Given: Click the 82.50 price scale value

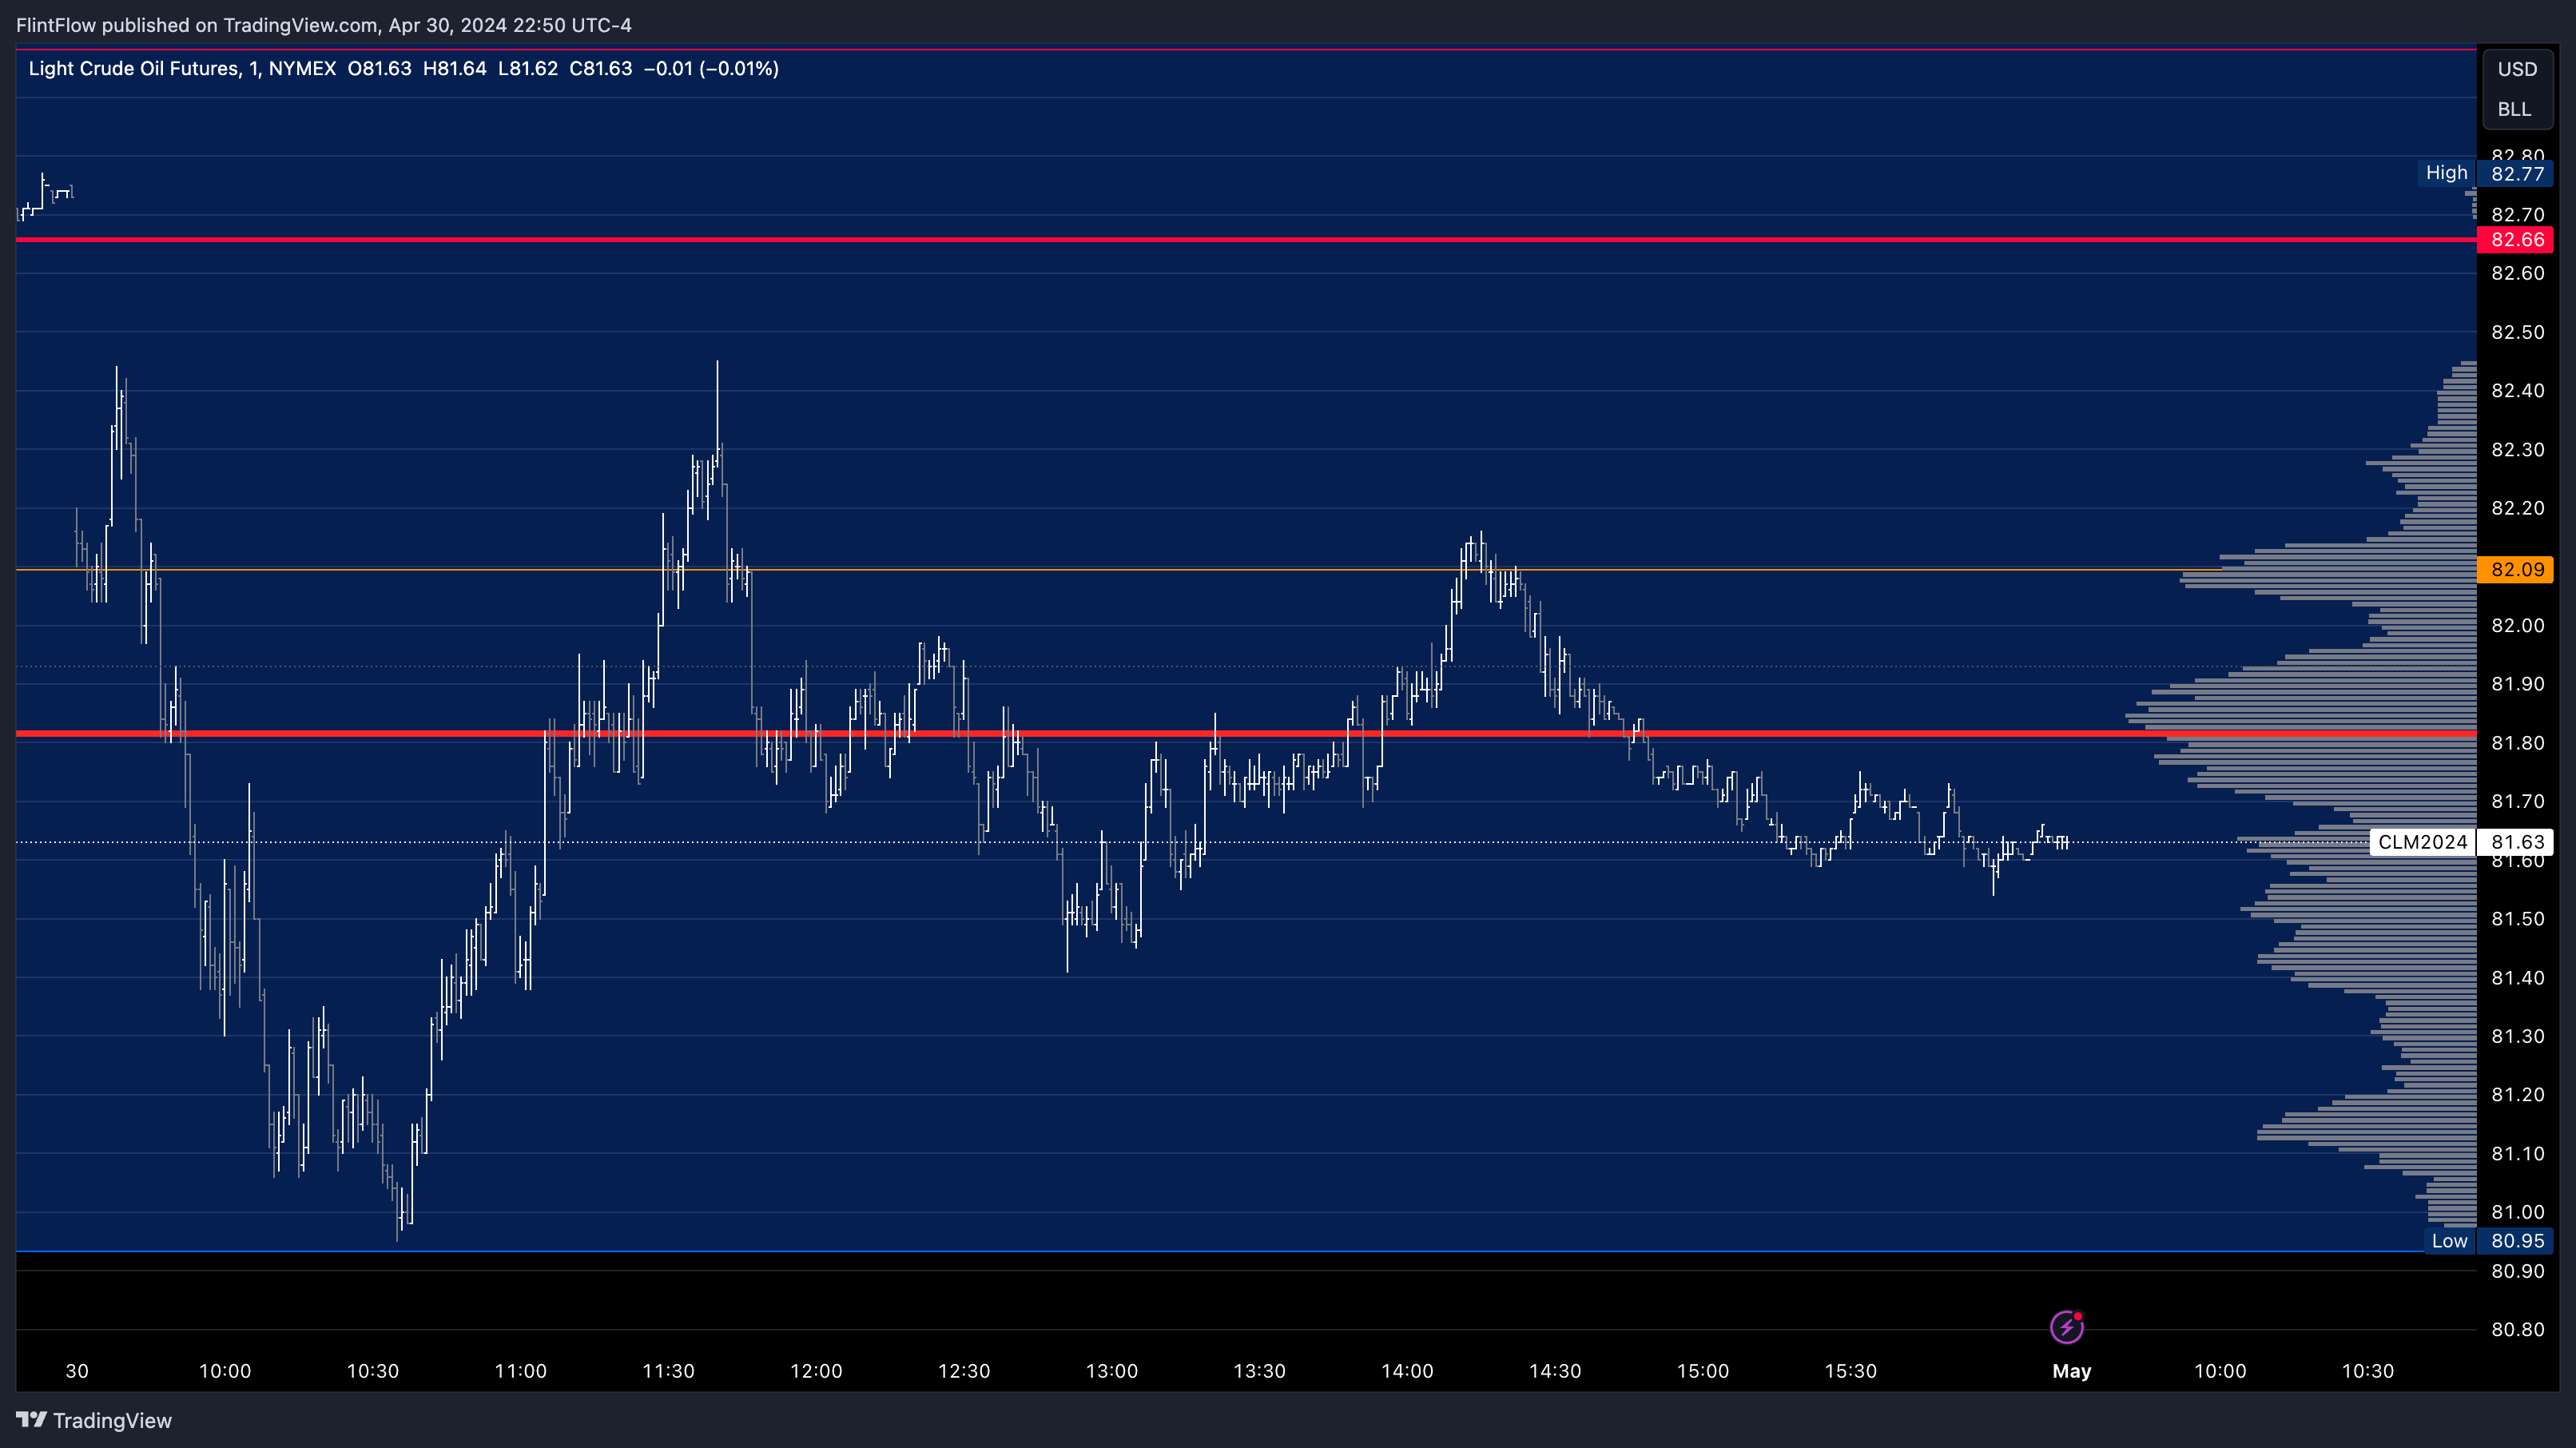Looking at the screenshot, I should tap(2517, 332).
